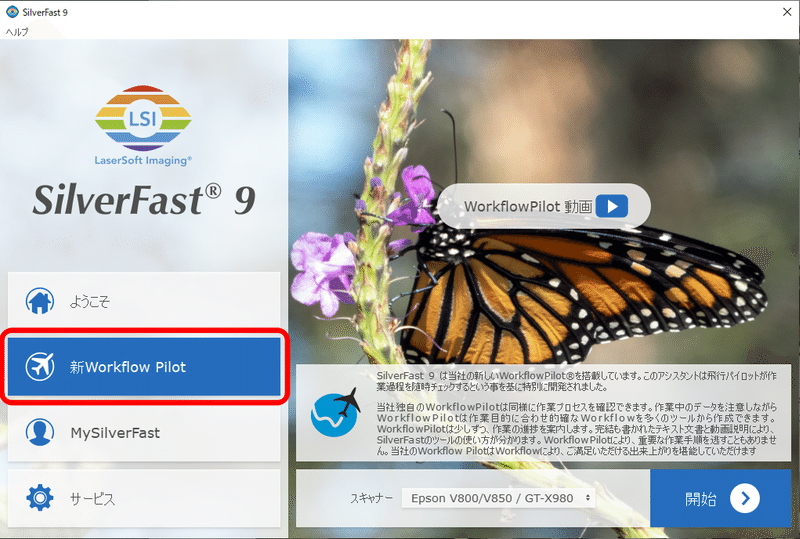This screenshot has width=800, height=539.
Task: Click the arrow circle icon on 開始
Action: pos(745,498)
